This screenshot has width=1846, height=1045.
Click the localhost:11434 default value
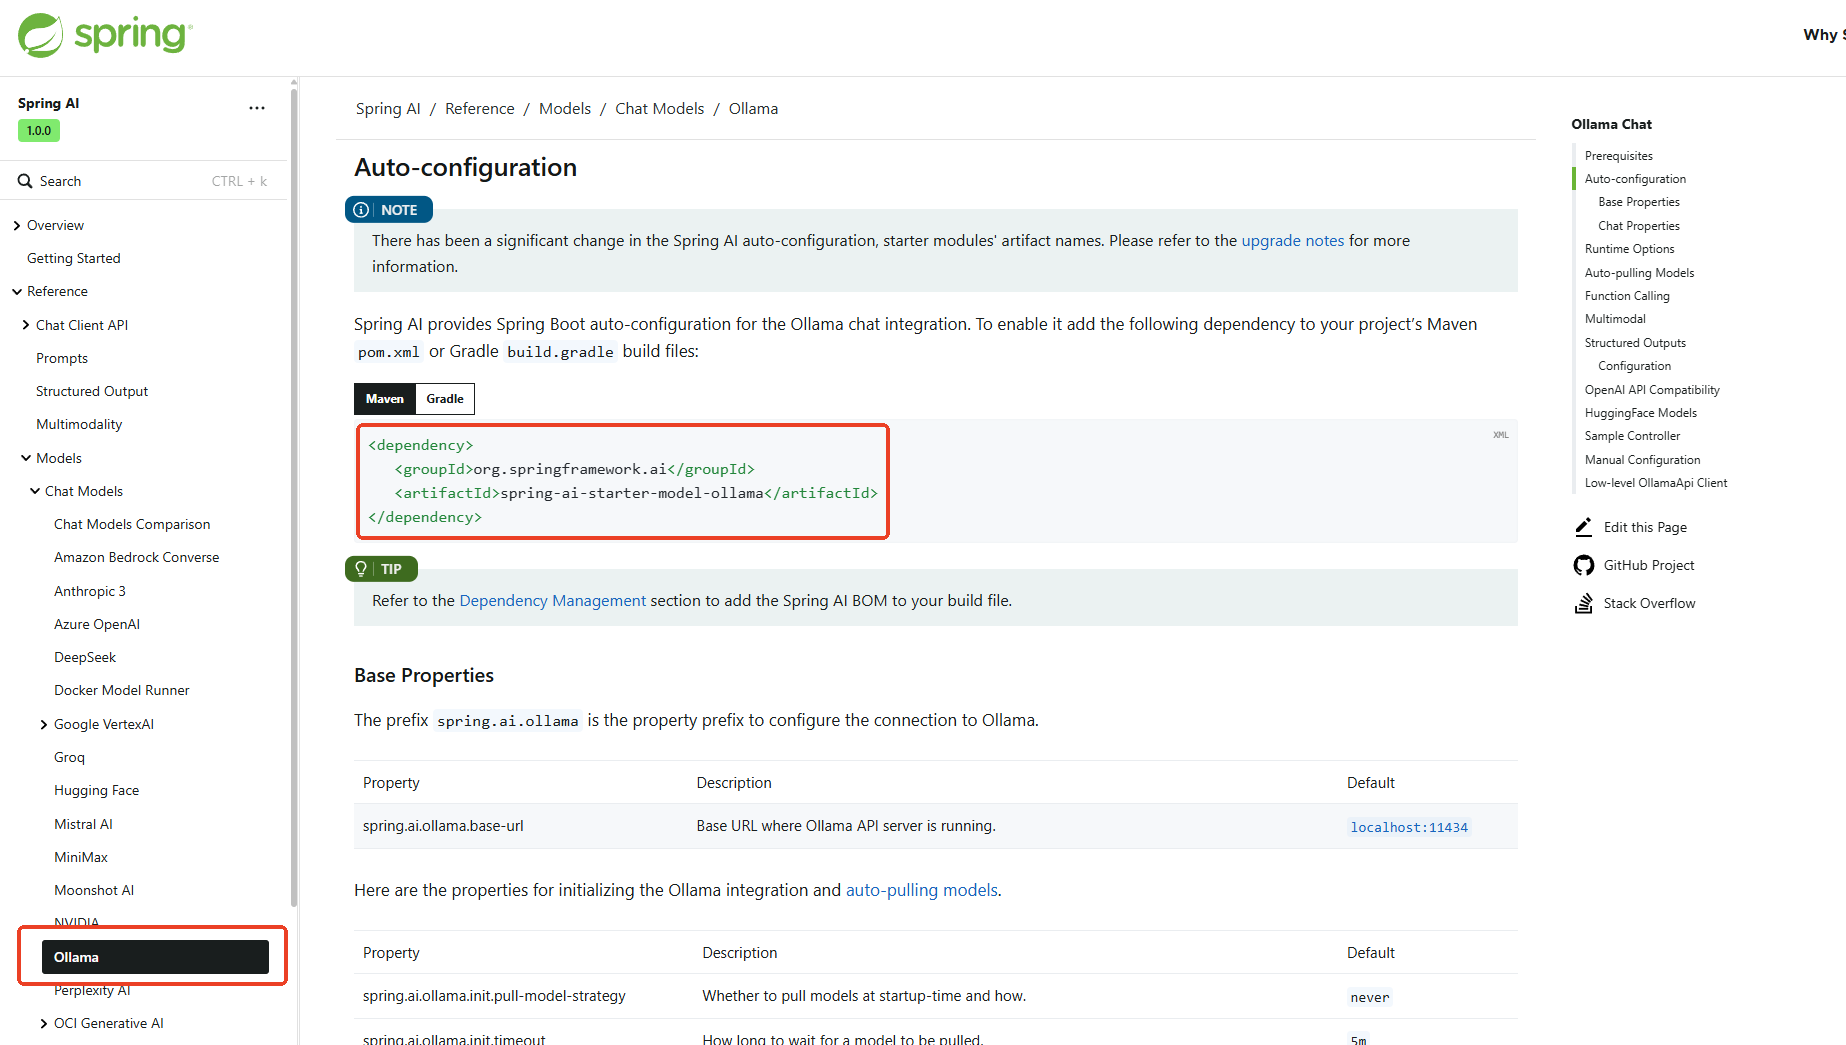click(1409, 827)
